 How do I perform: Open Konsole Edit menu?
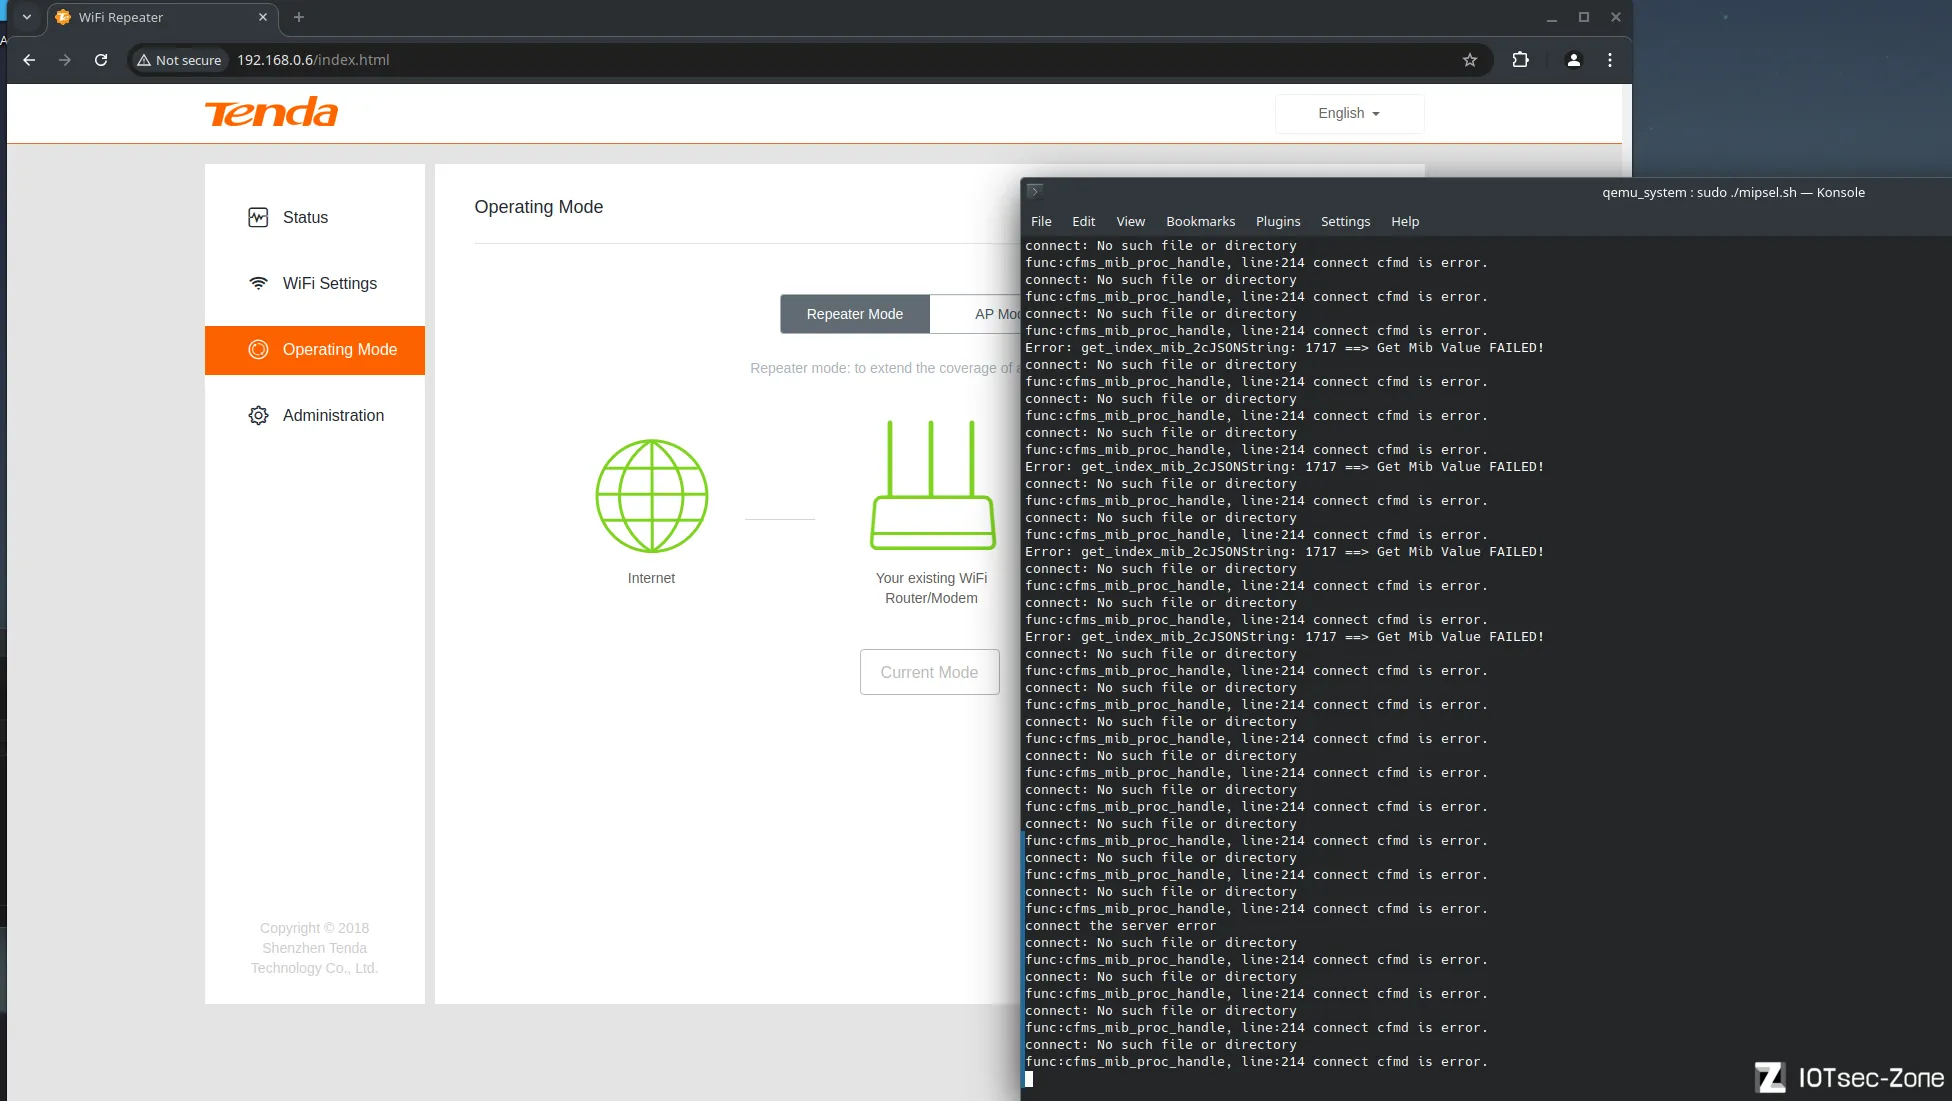tap(1083, 221)
